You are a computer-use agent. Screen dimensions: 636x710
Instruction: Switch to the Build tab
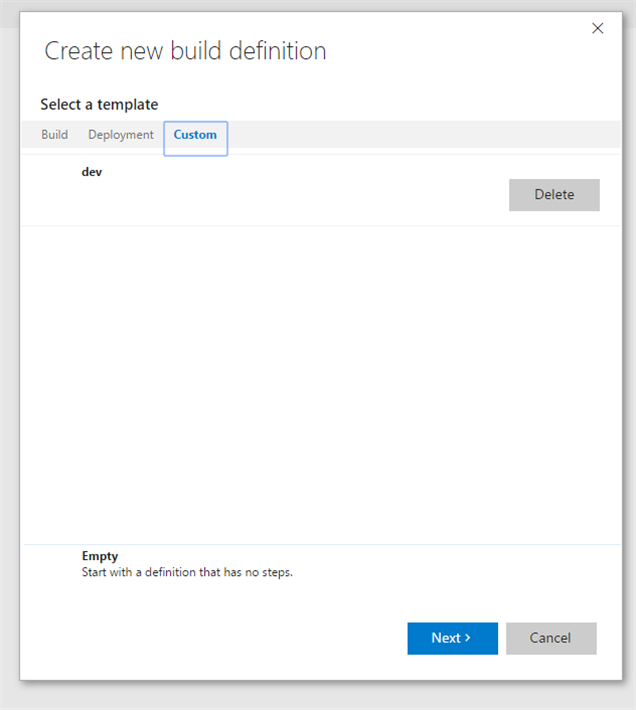click(x=55, y=135)
